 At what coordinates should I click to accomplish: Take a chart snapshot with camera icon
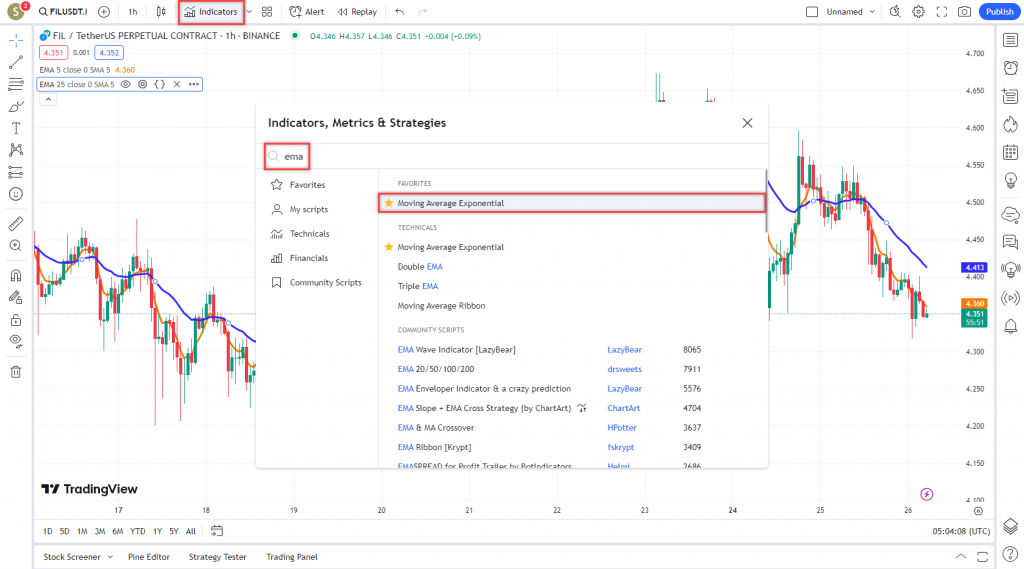coord(964,12)
